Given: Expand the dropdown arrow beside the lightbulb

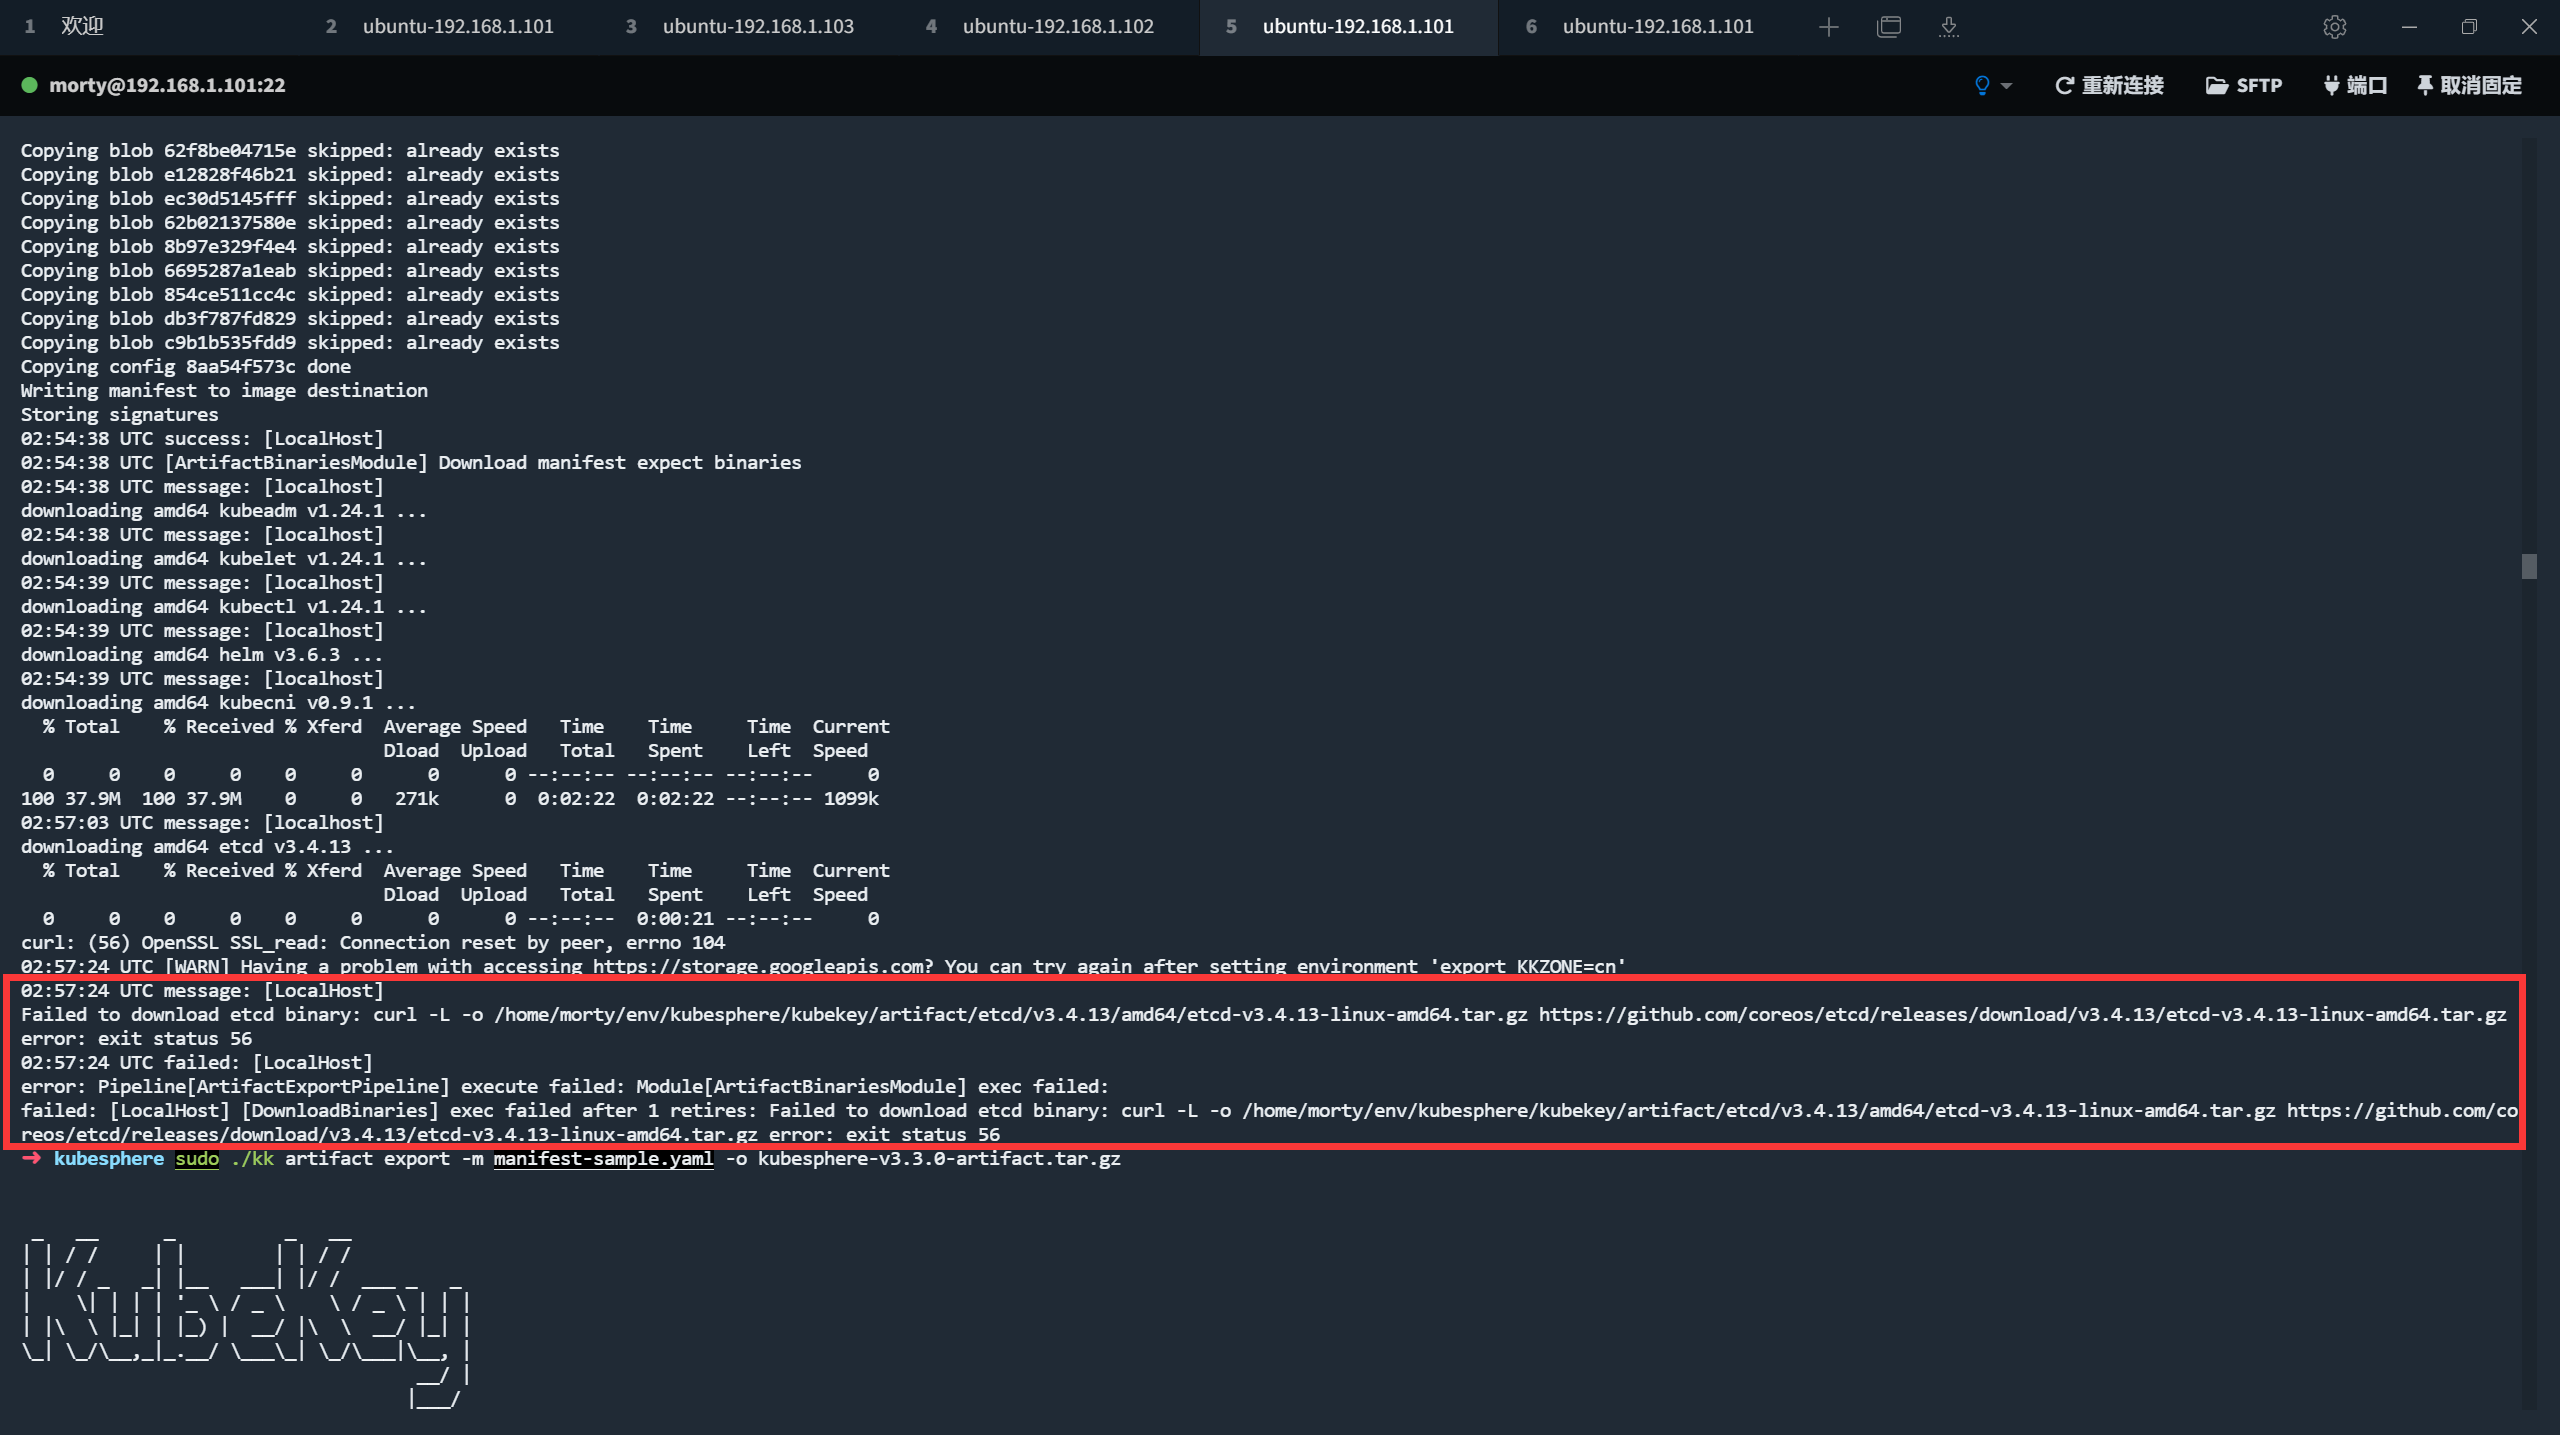Looking at the screenshot, I should [x=2005, y=86].
